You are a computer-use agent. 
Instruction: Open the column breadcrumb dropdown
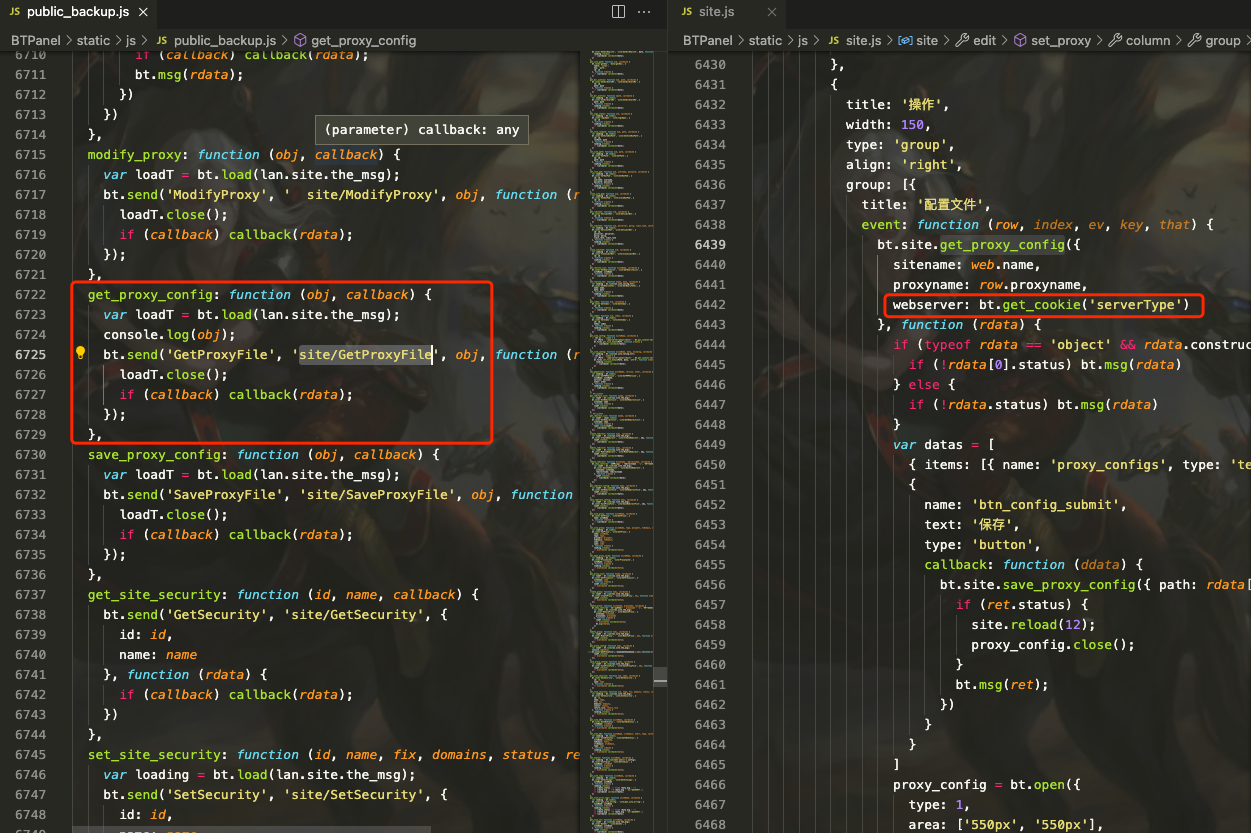pyautogui.click(x=1147, y=41)
